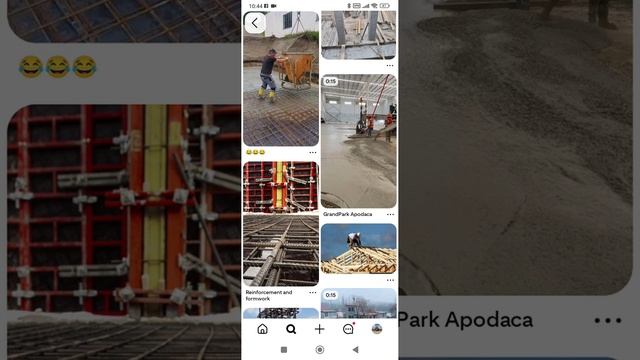Open more options for Reinforcement and formwork pin
640x360 pixels.
click(313, 292)
